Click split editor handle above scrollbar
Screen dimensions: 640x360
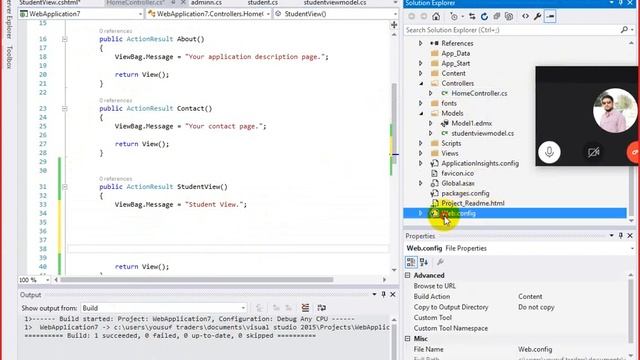pyautogui.click(x=394, y=25)
